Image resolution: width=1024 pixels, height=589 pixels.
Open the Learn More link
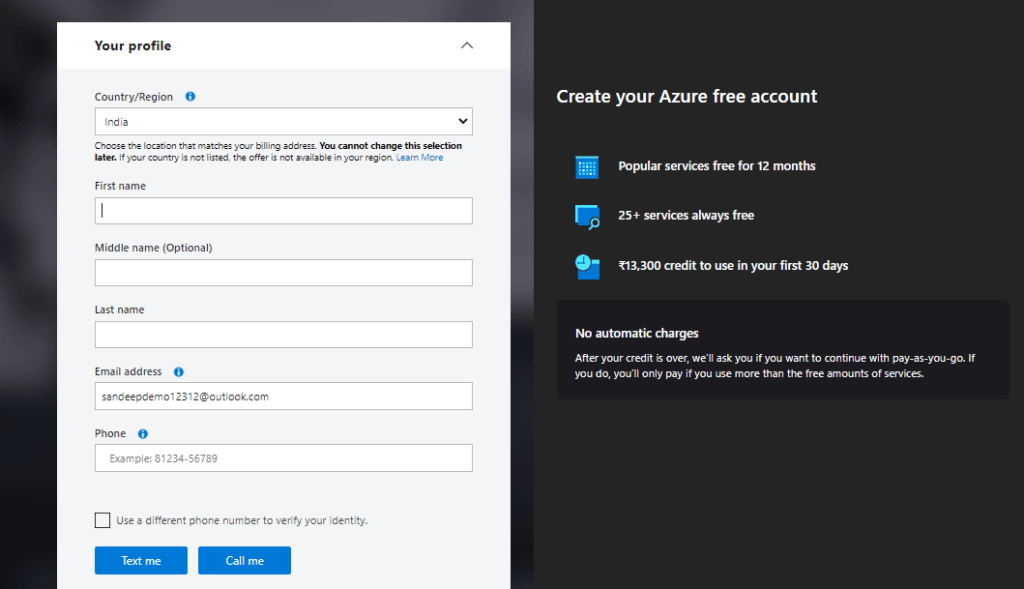419,157
